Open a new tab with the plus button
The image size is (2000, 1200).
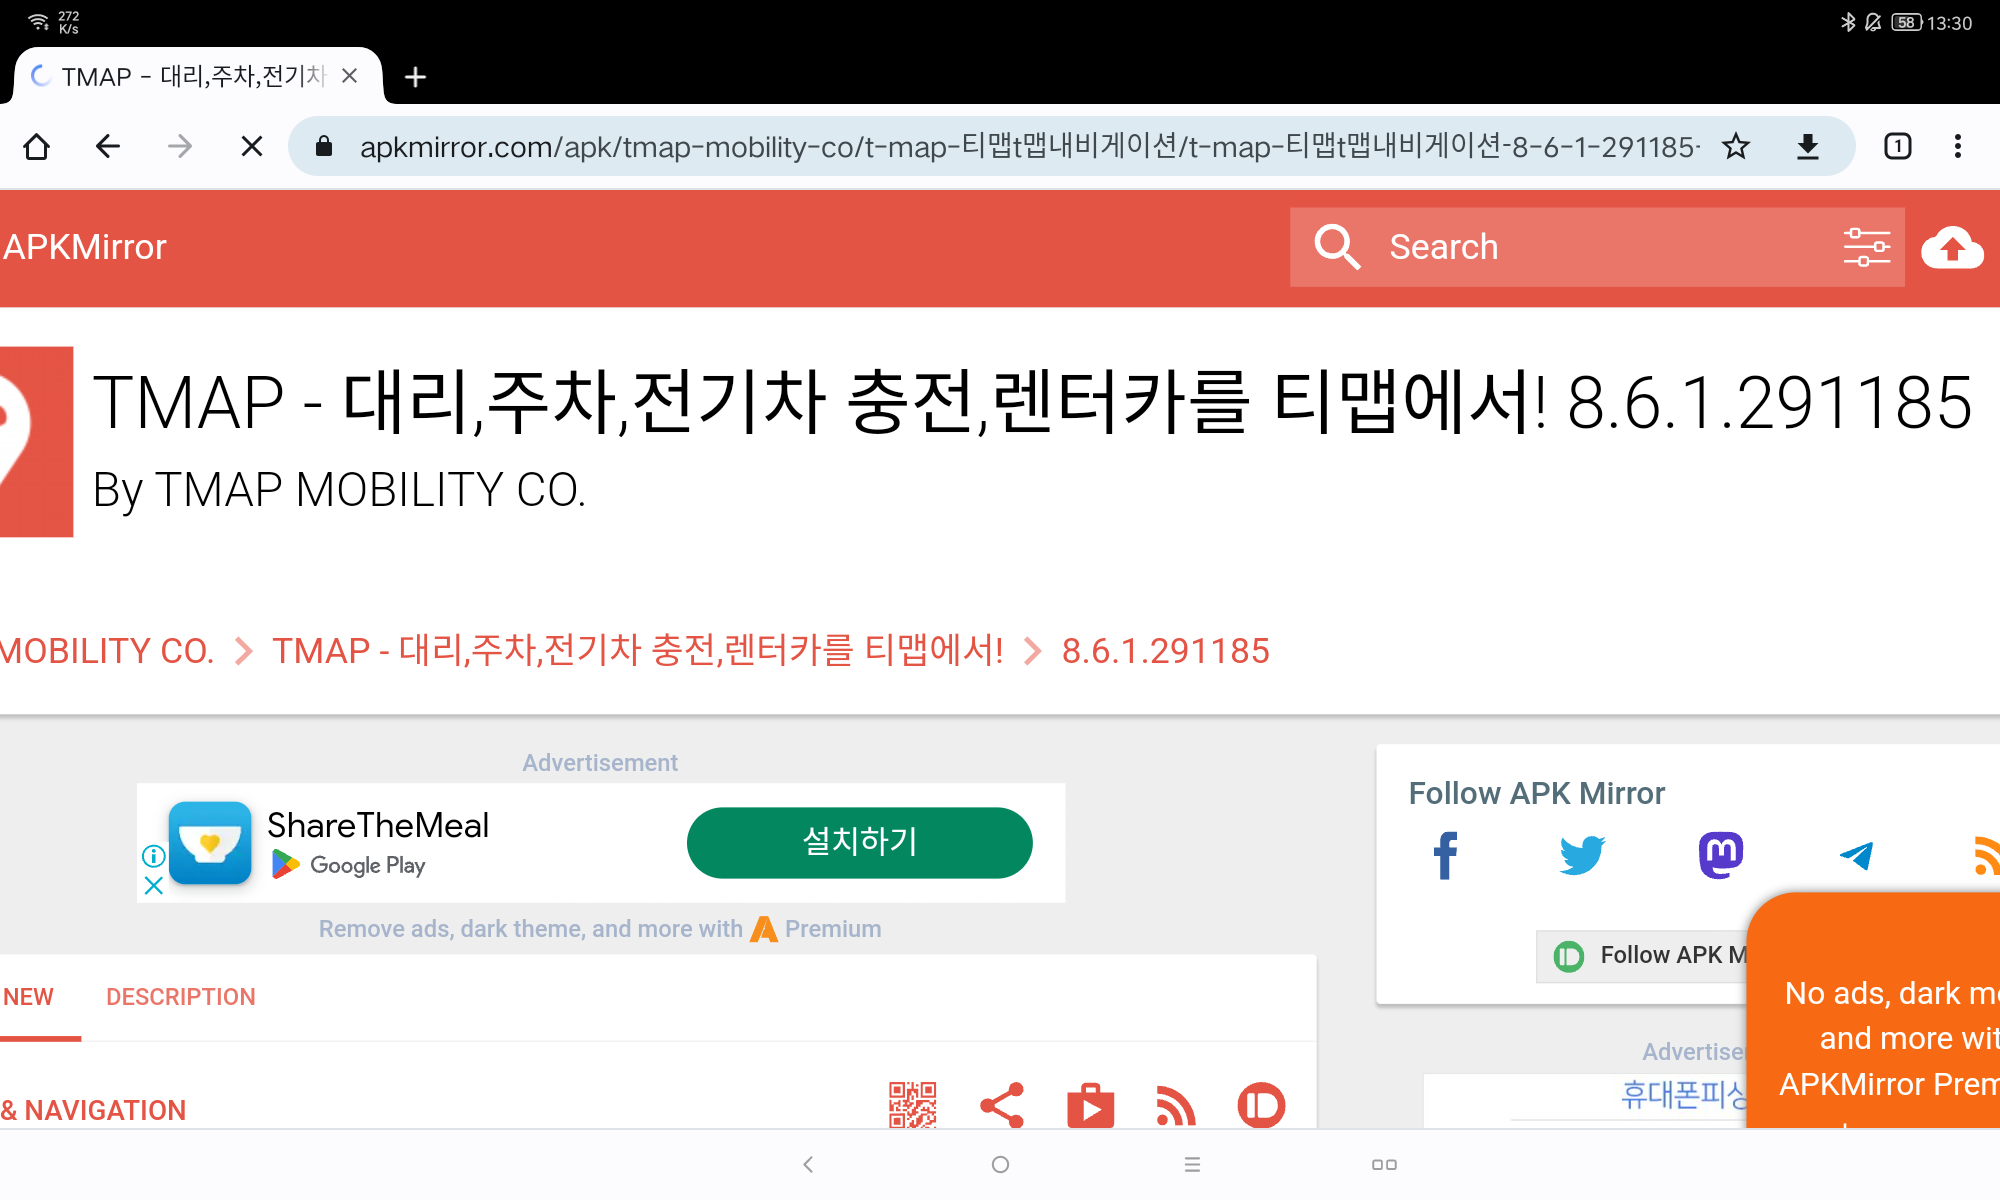pos(415,77)
